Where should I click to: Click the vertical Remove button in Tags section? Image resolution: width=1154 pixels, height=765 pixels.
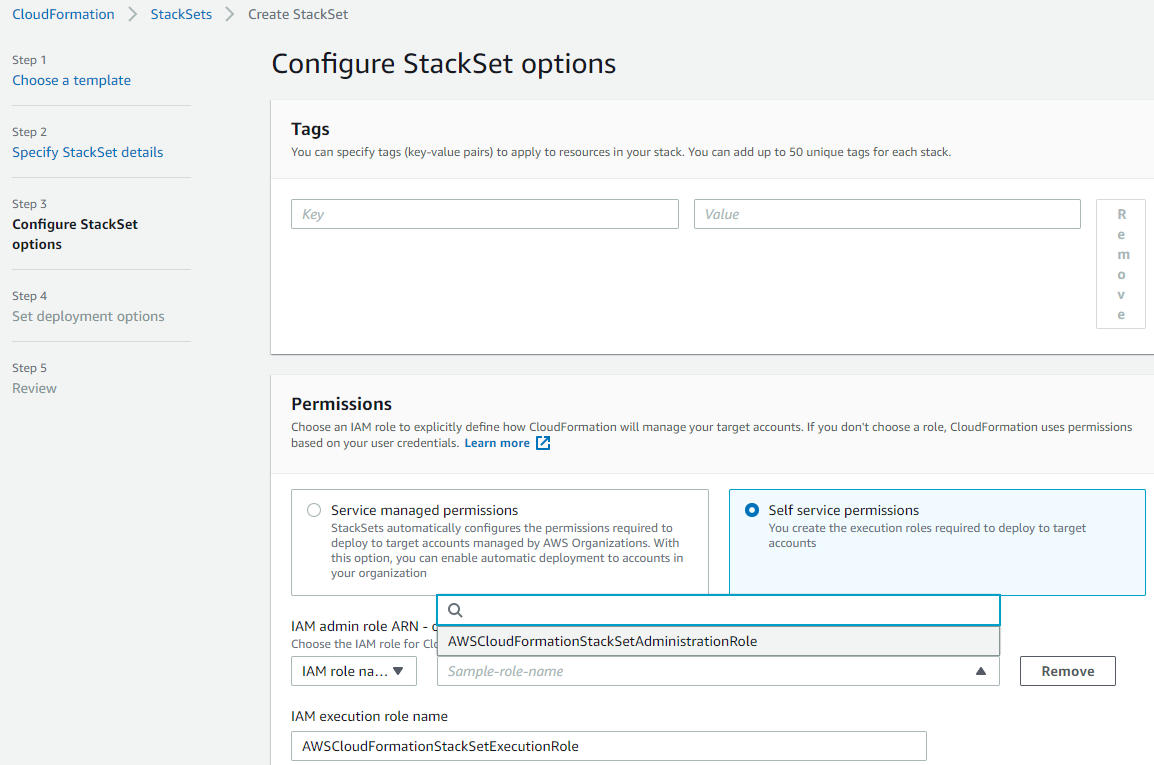click(1121, 264)
